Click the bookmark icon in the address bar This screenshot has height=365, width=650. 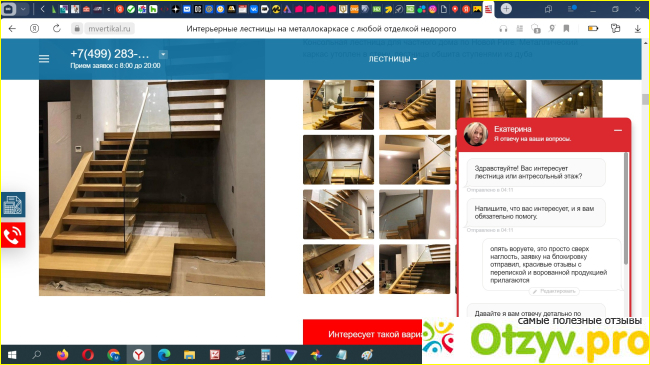point(566,29)
